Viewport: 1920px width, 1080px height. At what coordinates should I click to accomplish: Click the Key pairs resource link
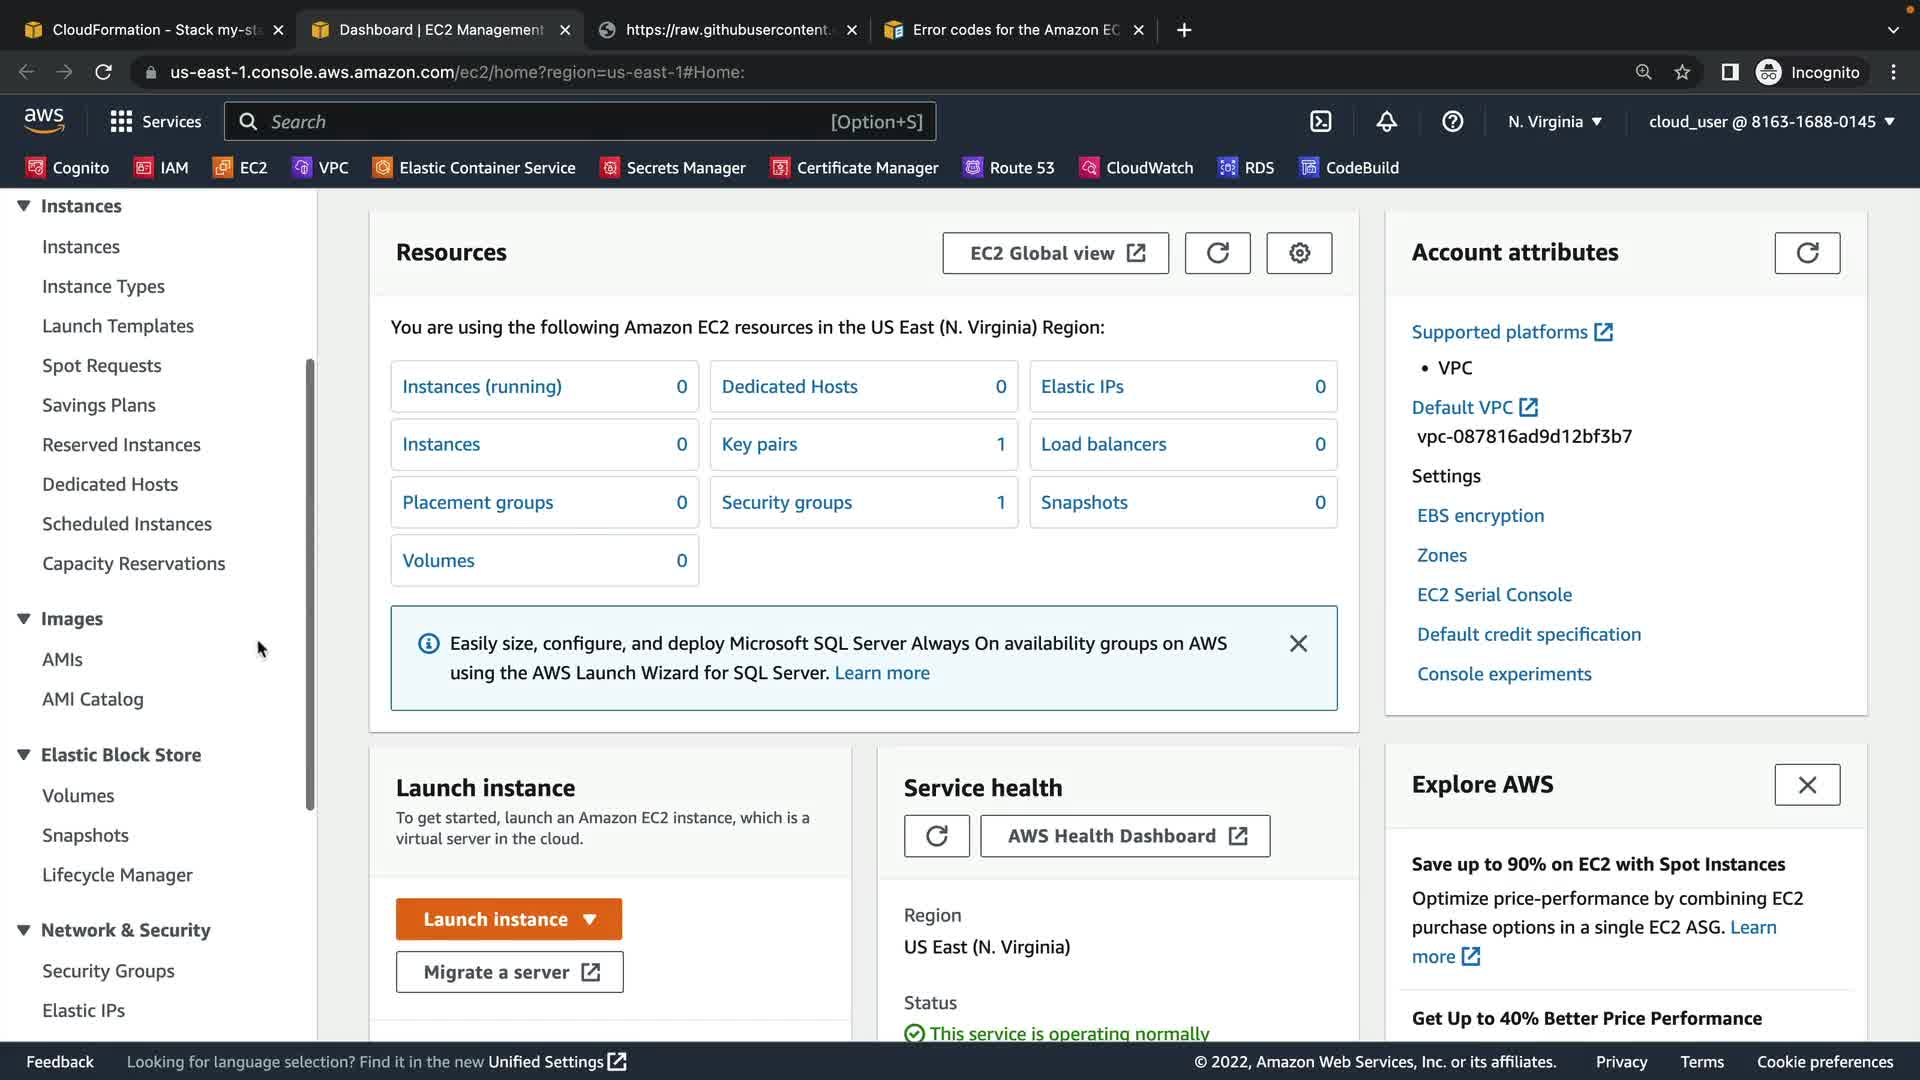[x=759, y=445]
